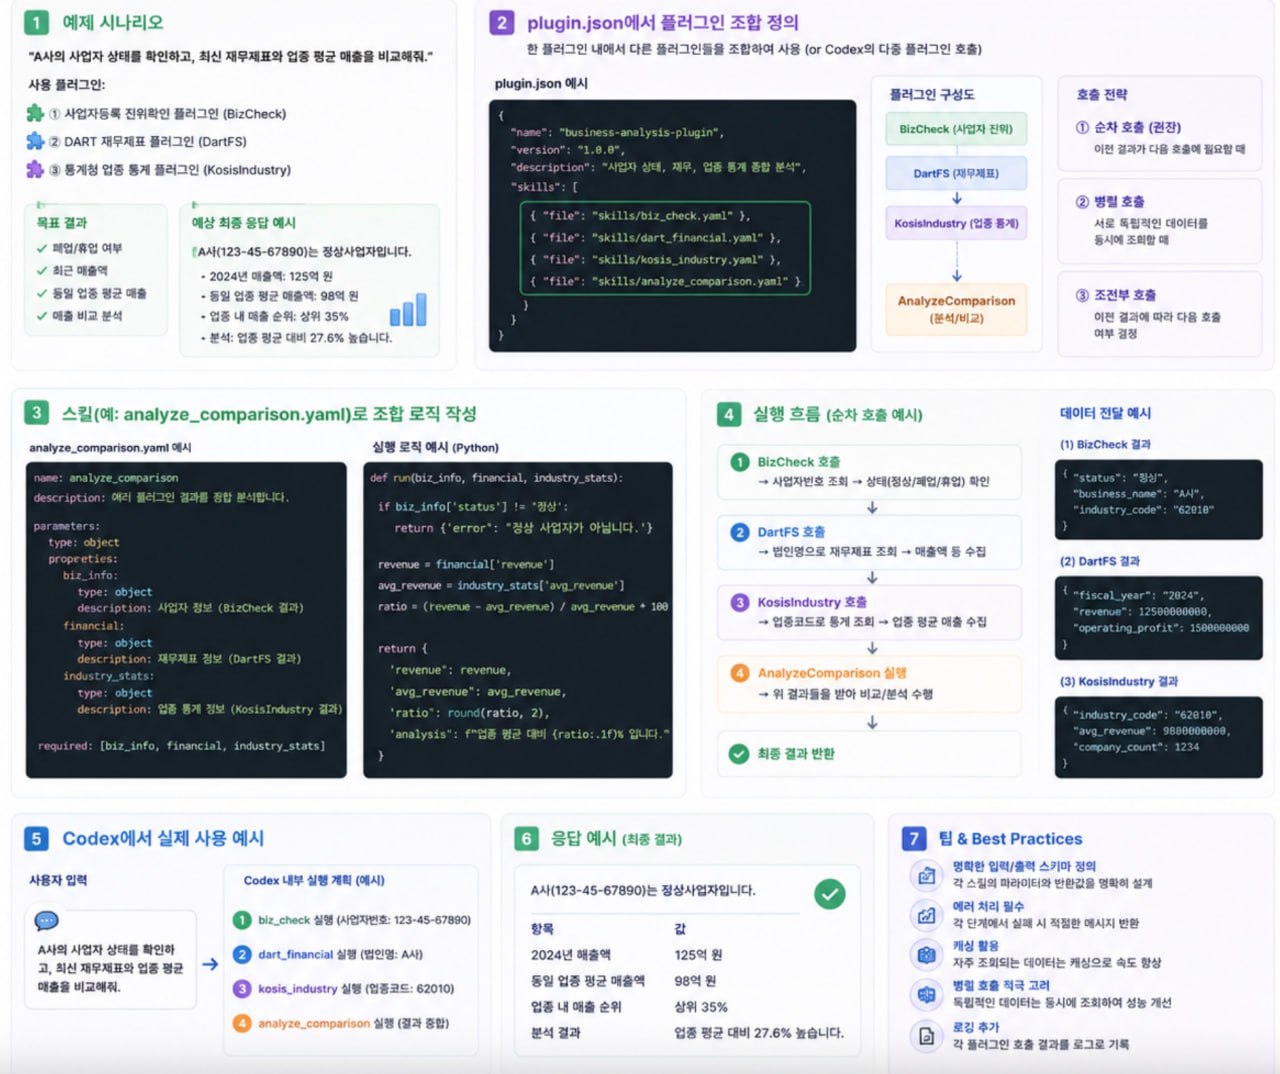Click the 'ratio': round(ratio, 2) code line
Screen dimensions: 1280x1074
[x=469, y=713]
